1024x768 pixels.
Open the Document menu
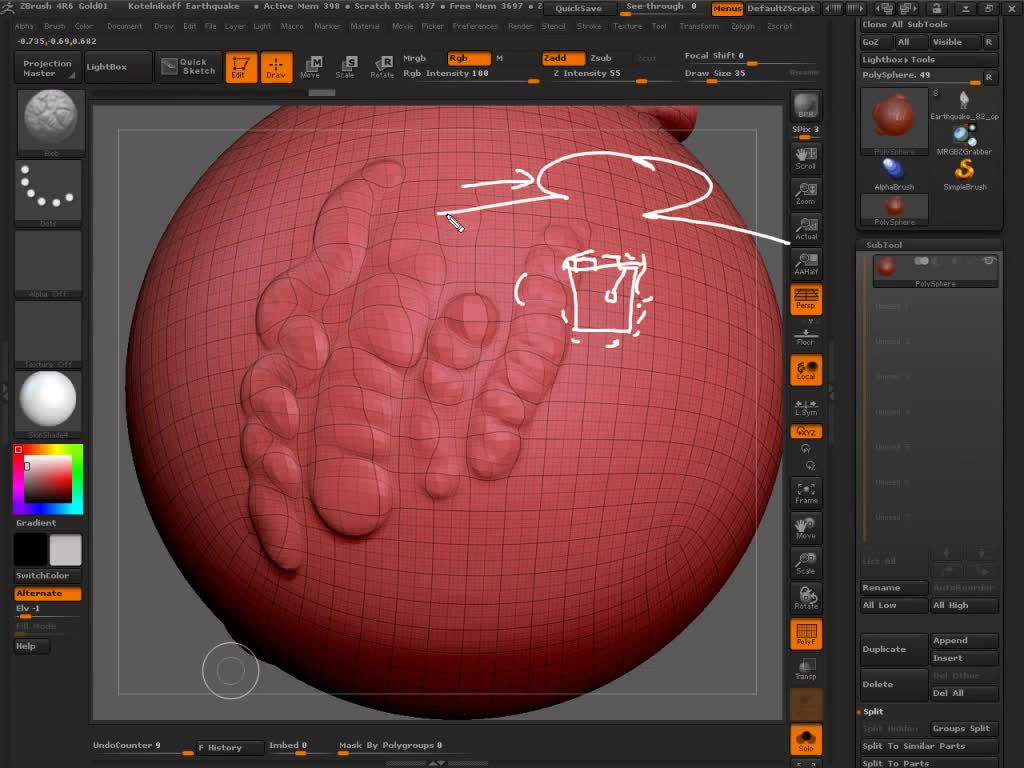[124, 26]
